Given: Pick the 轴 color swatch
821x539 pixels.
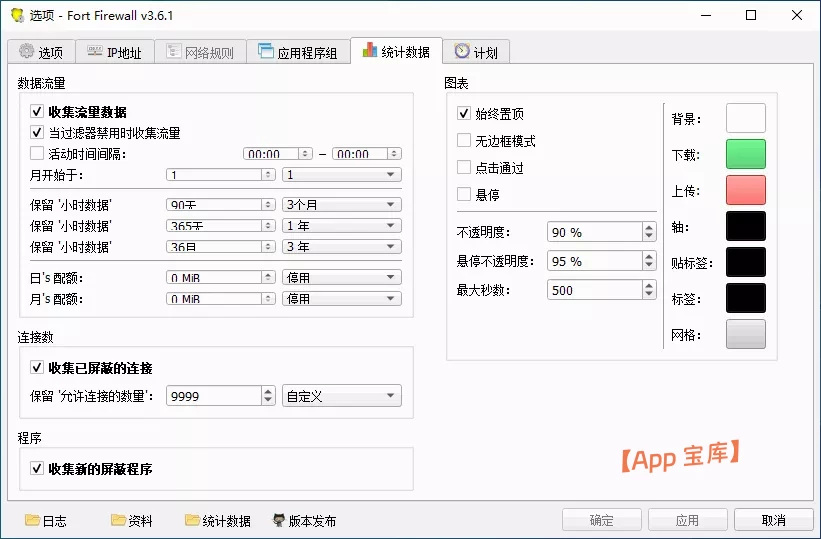Looking at the screenshot, I should 746,226.
